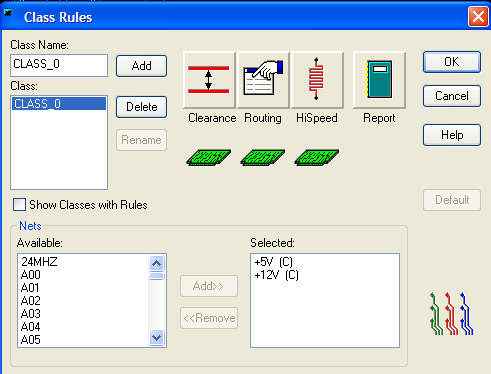This screenshot has width=491, height=374.
Task: Click the Available list scroll-up arrow
Action: (156, 263)
